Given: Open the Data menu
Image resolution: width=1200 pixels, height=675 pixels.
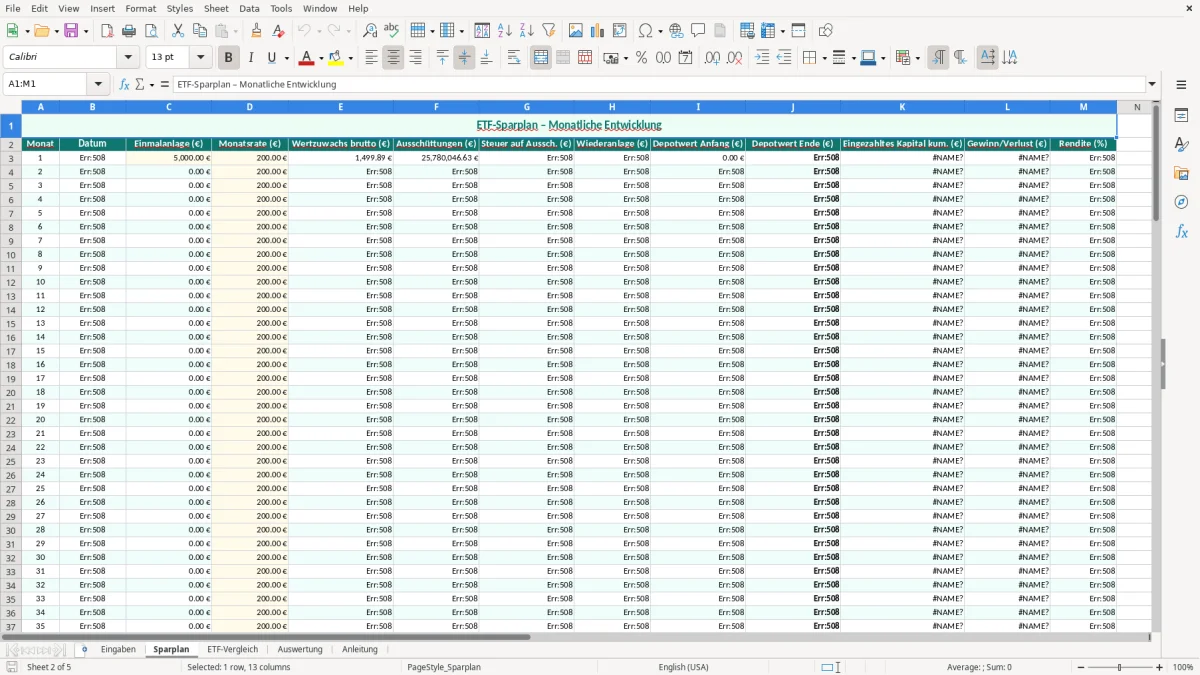Looking at the screenshot, I should coord(249,8).
